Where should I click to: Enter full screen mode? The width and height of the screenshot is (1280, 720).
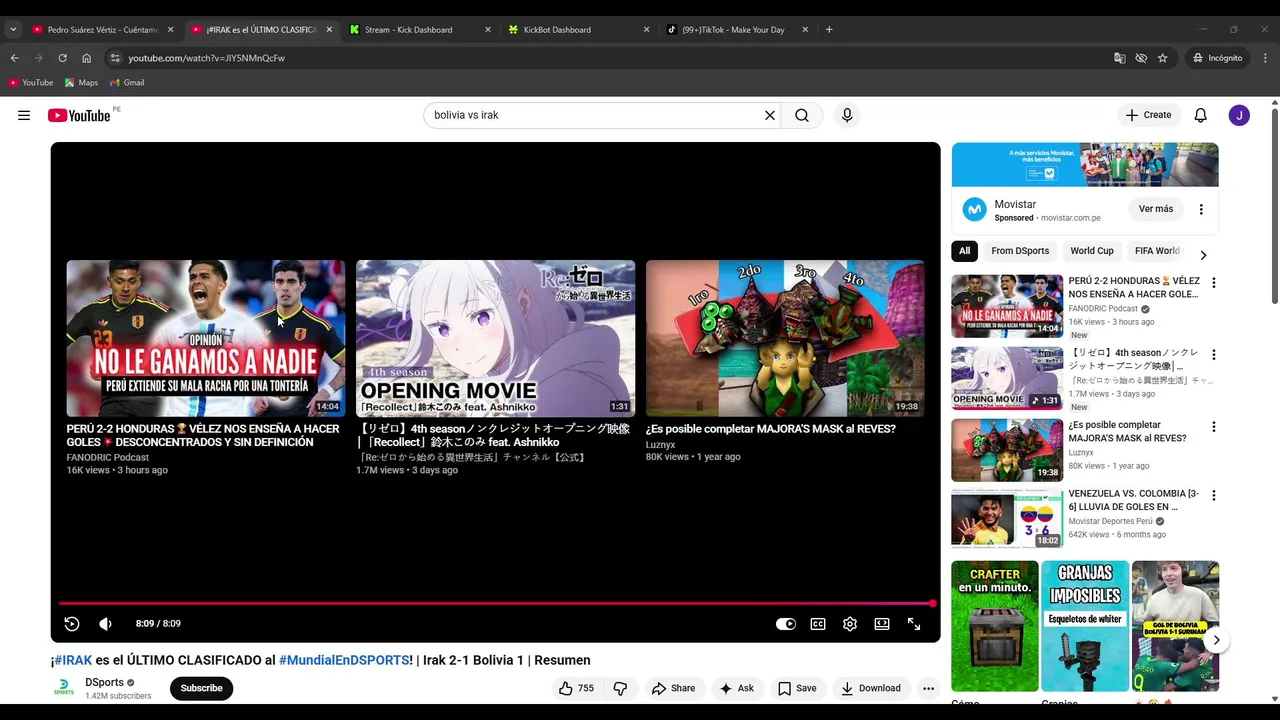914,624
